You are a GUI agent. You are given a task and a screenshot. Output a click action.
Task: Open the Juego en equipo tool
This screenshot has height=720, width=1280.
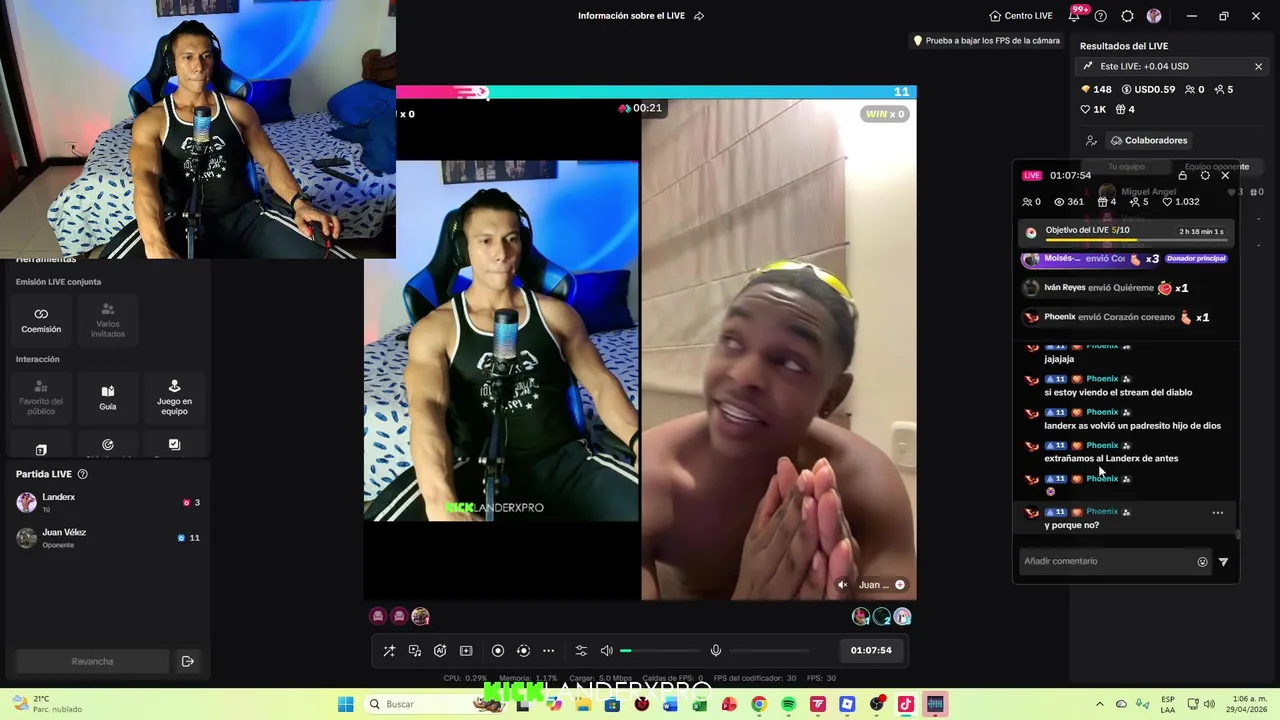(x=174, y=398)
